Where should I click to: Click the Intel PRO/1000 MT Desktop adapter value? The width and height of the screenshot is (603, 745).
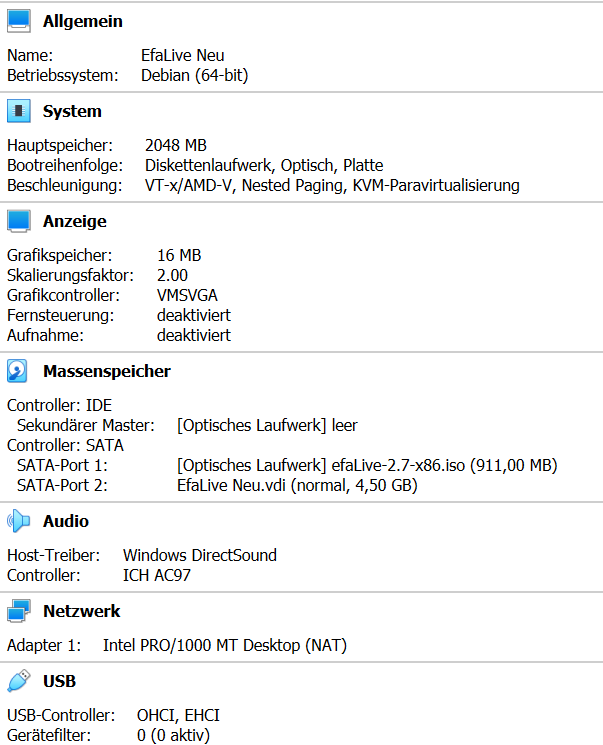(x=225, y=645)
